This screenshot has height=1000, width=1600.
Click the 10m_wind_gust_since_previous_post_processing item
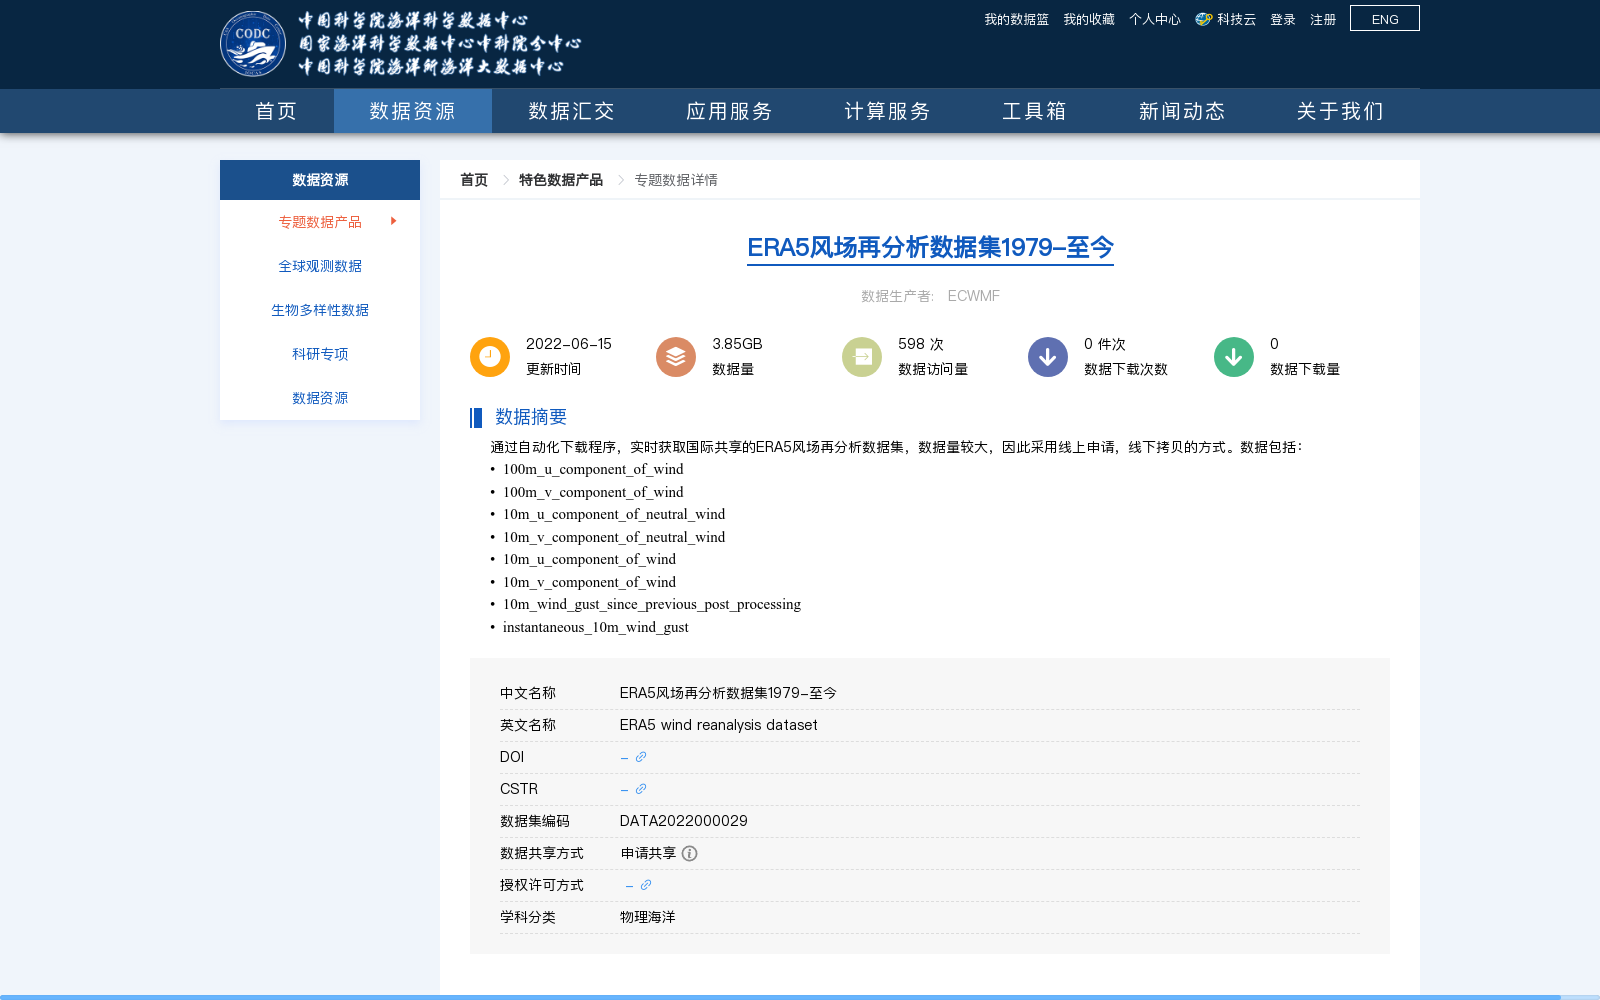[x=652, y=604]
